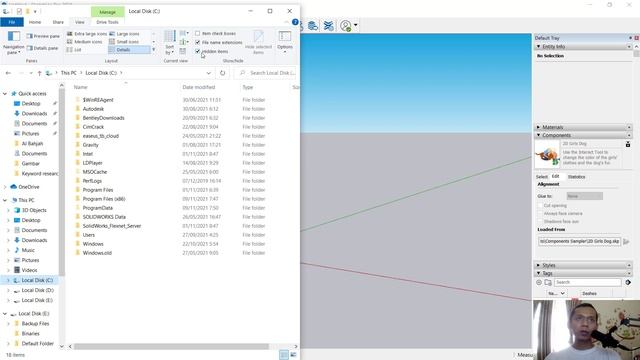Choose Small icons layout
The height and width of the screenshot is (360, 640).
coord(124,42)
